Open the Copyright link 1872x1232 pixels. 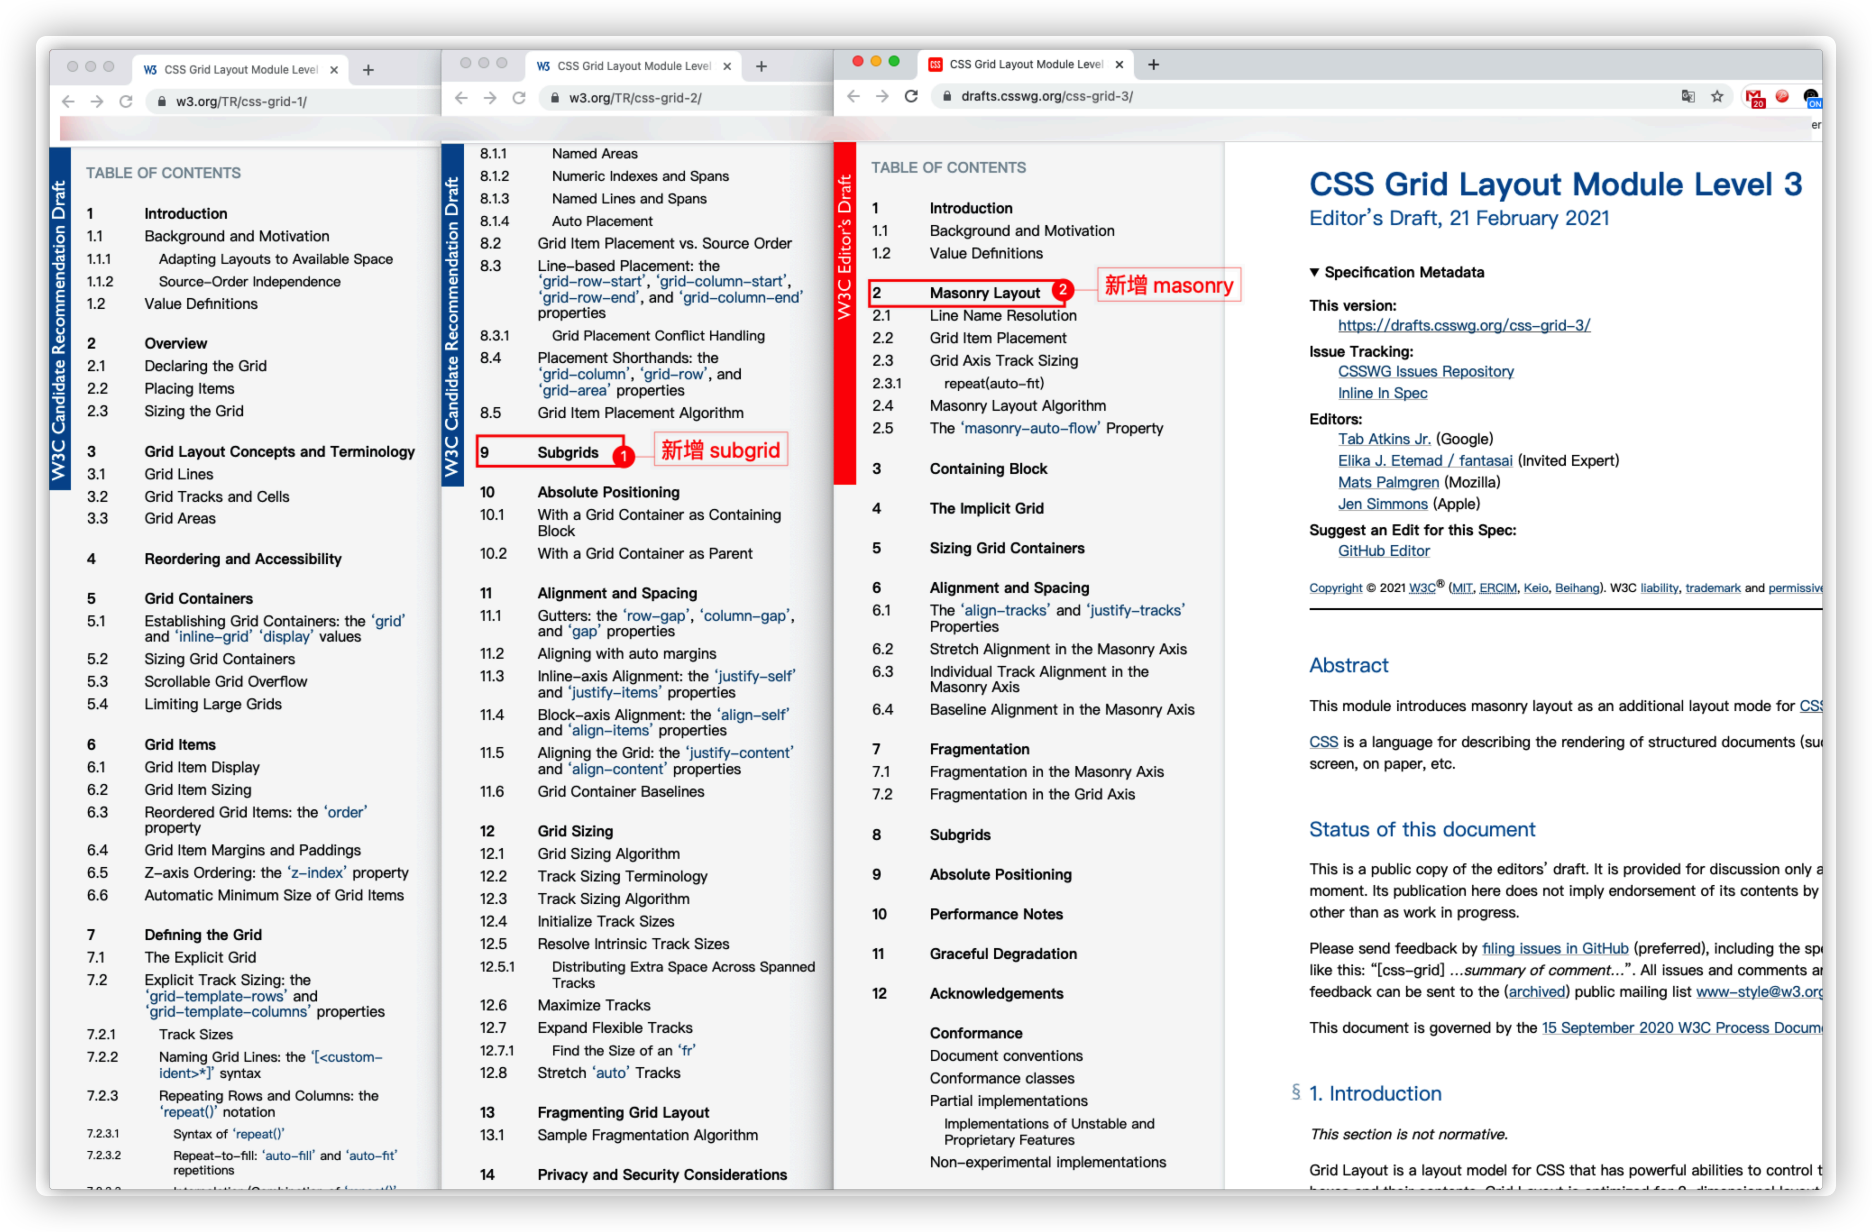[1336, 588]
